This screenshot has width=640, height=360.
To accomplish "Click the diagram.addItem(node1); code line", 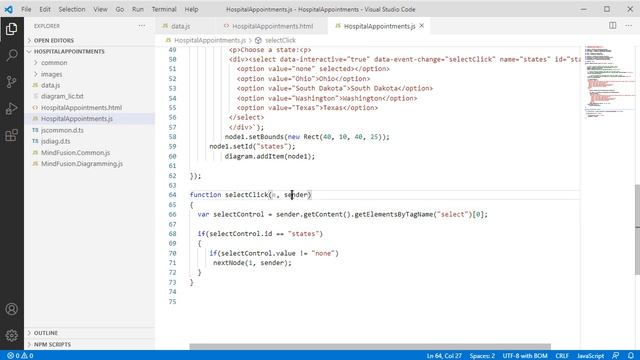I will click(x=270, y=156).
